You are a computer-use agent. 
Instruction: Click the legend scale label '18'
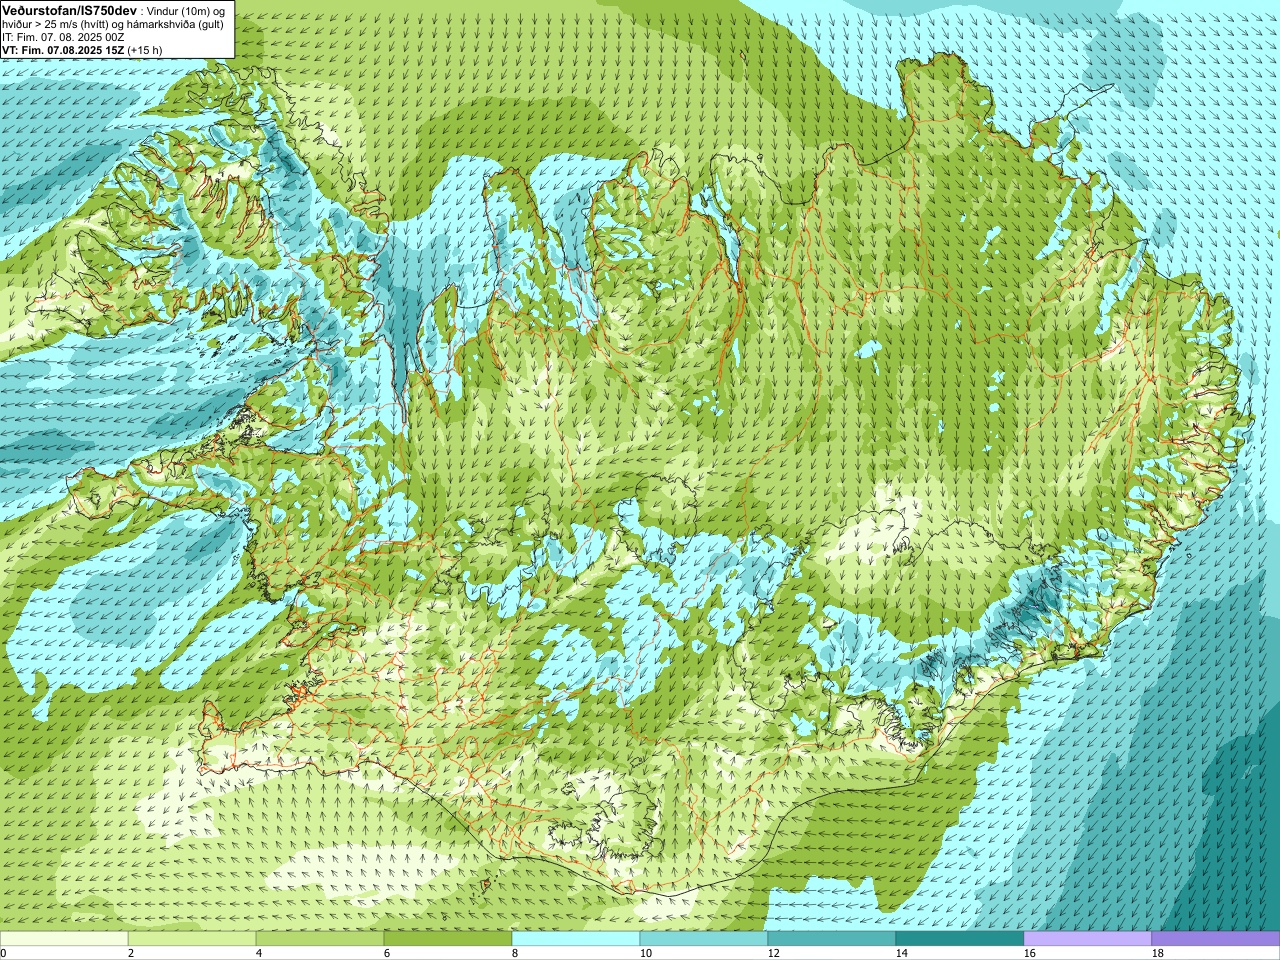coord(1157,953)
